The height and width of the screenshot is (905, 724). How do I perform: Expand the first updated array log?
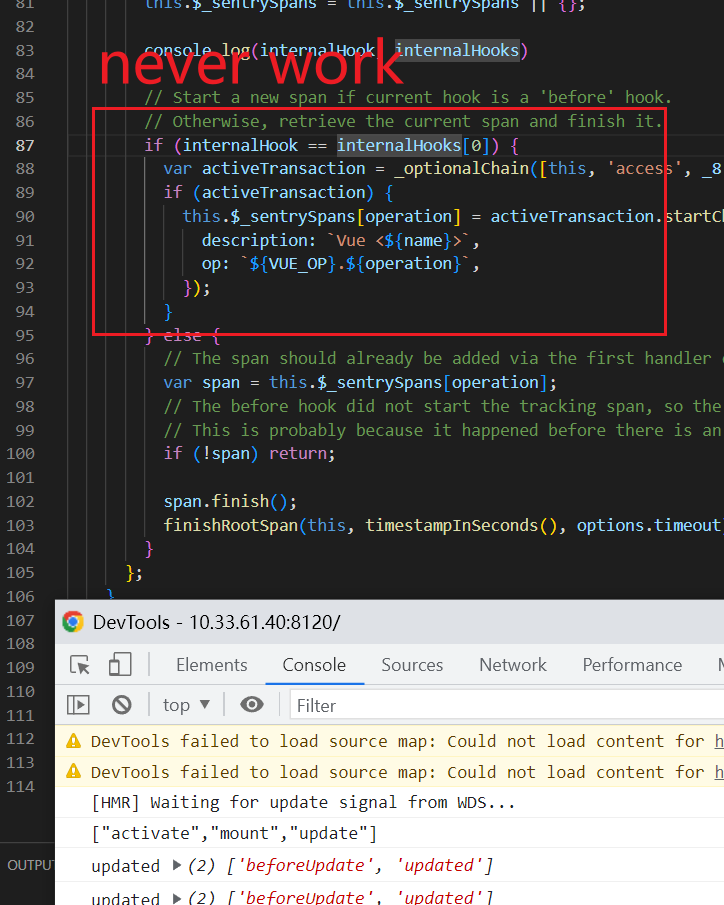[x=178, y=865]
